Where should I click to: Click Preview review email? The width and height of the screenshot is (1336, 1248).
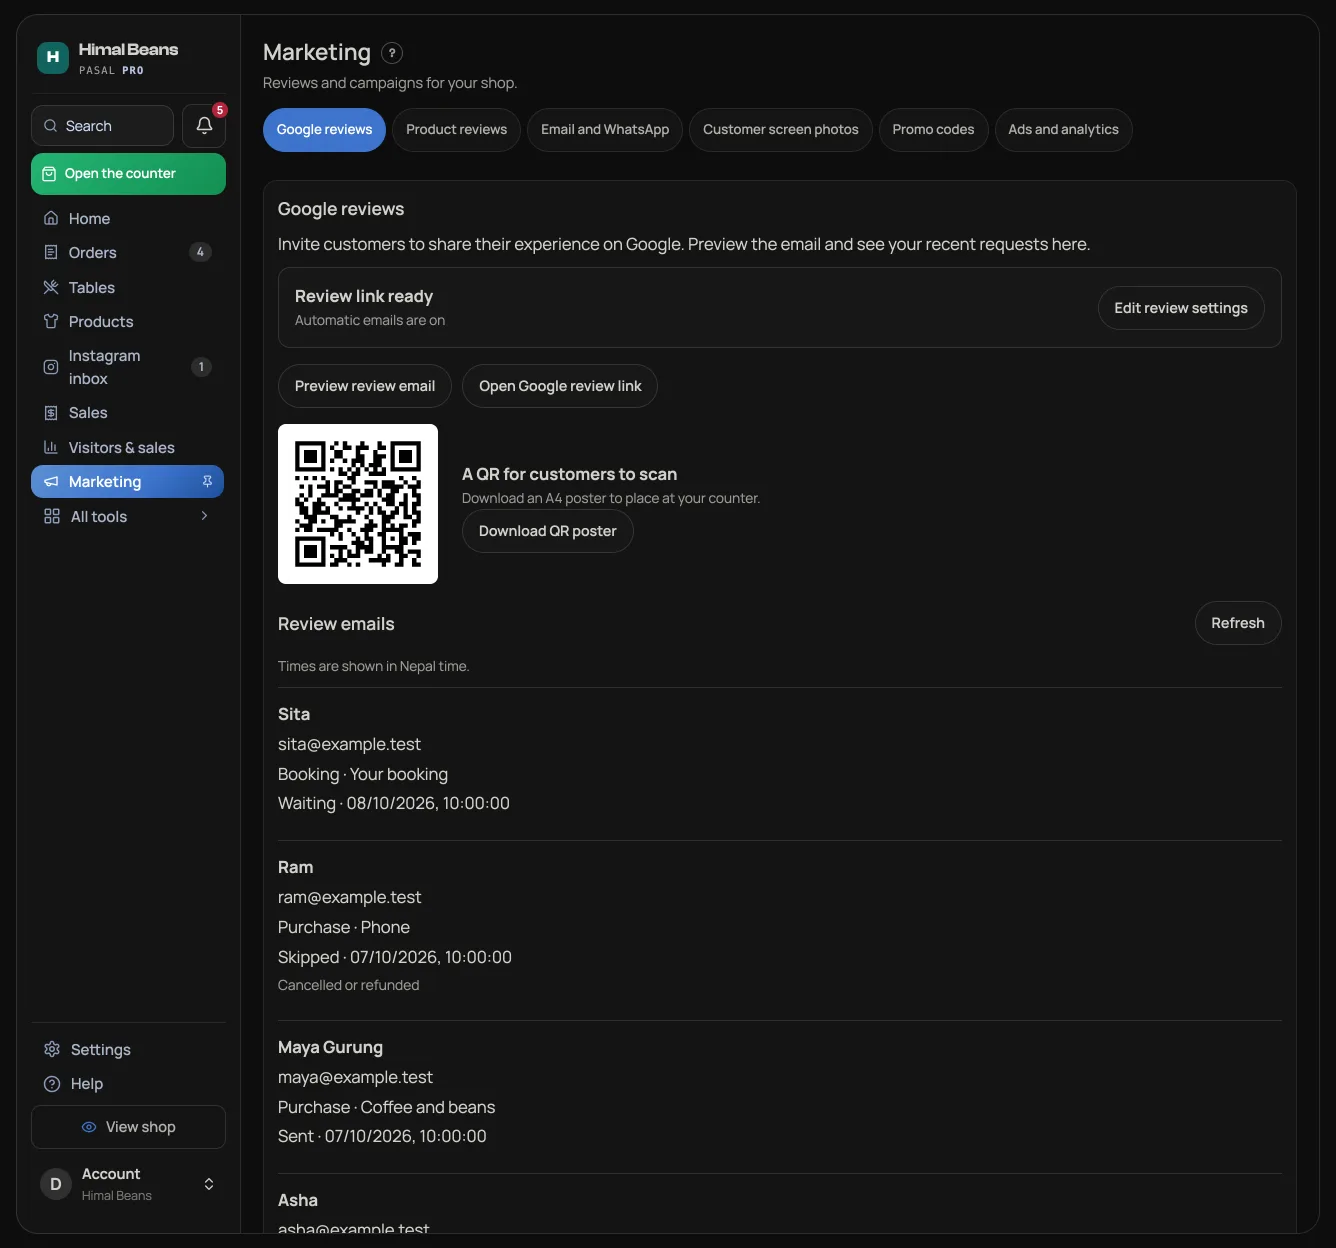click(365, 386)
